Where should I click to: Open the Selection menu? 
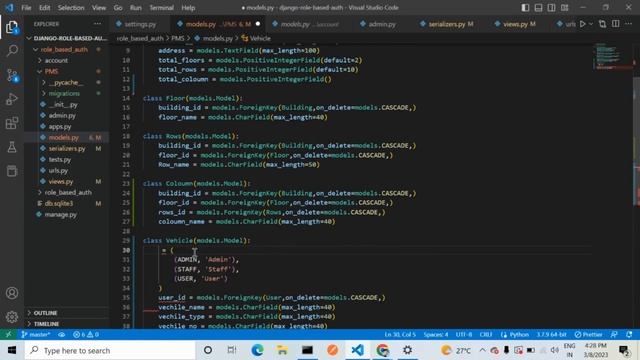pyautogui.click(x=71, y=8)
